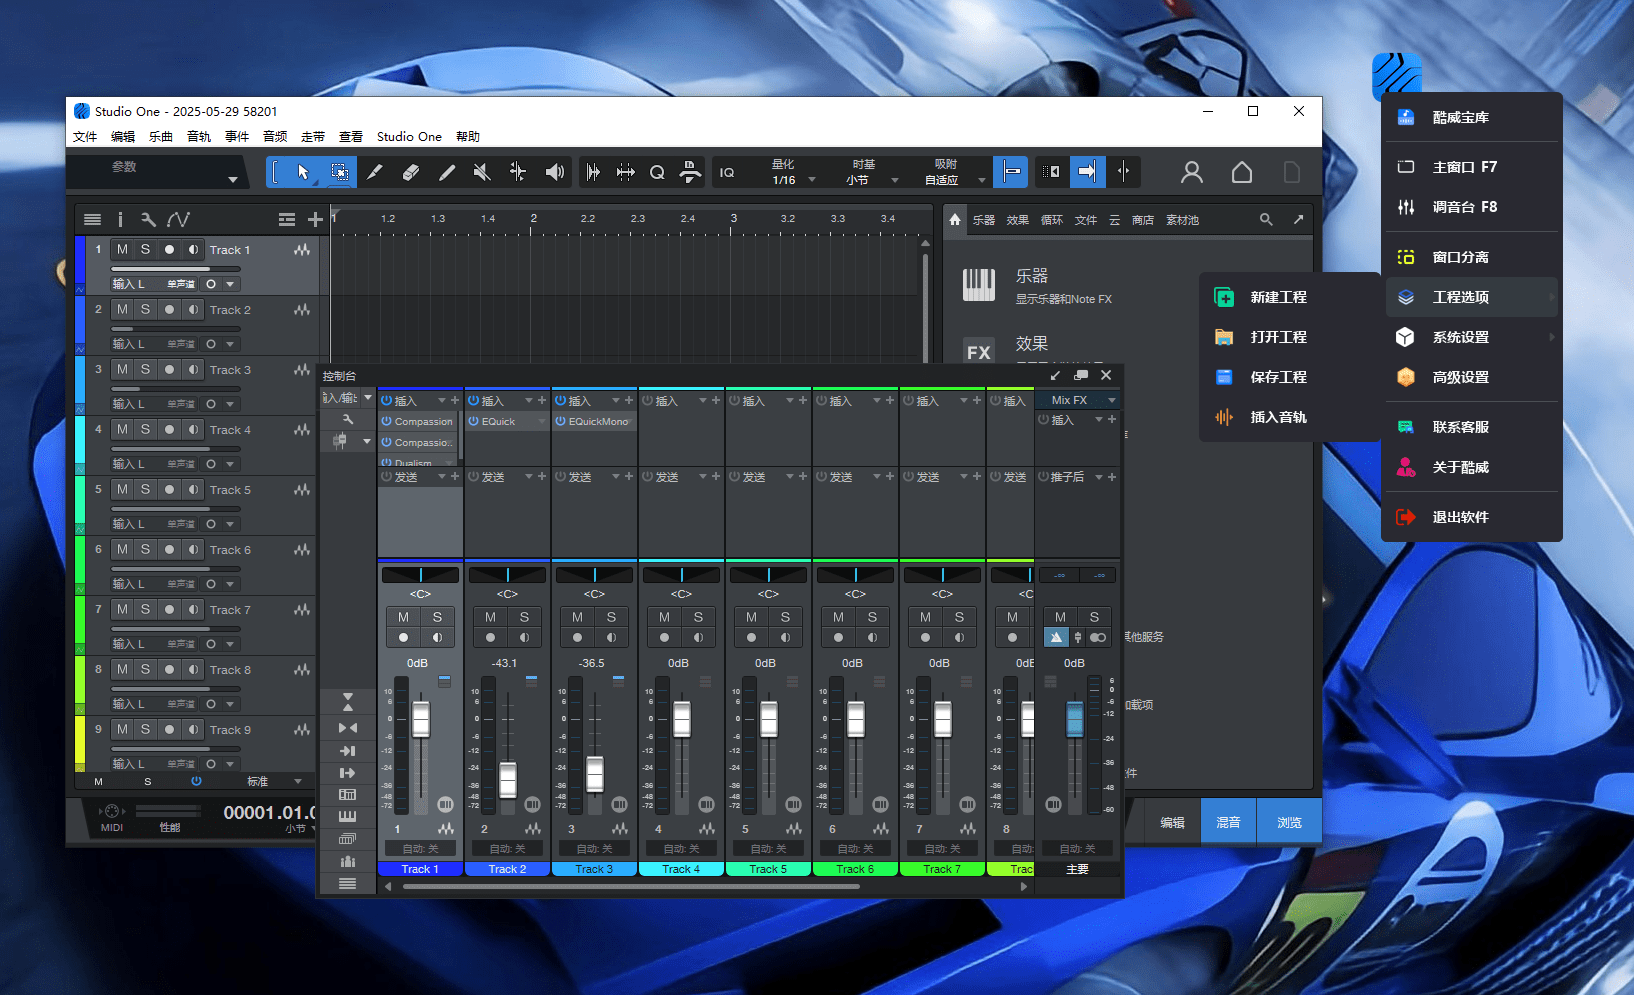Select the Range tool

coord(340,172)
